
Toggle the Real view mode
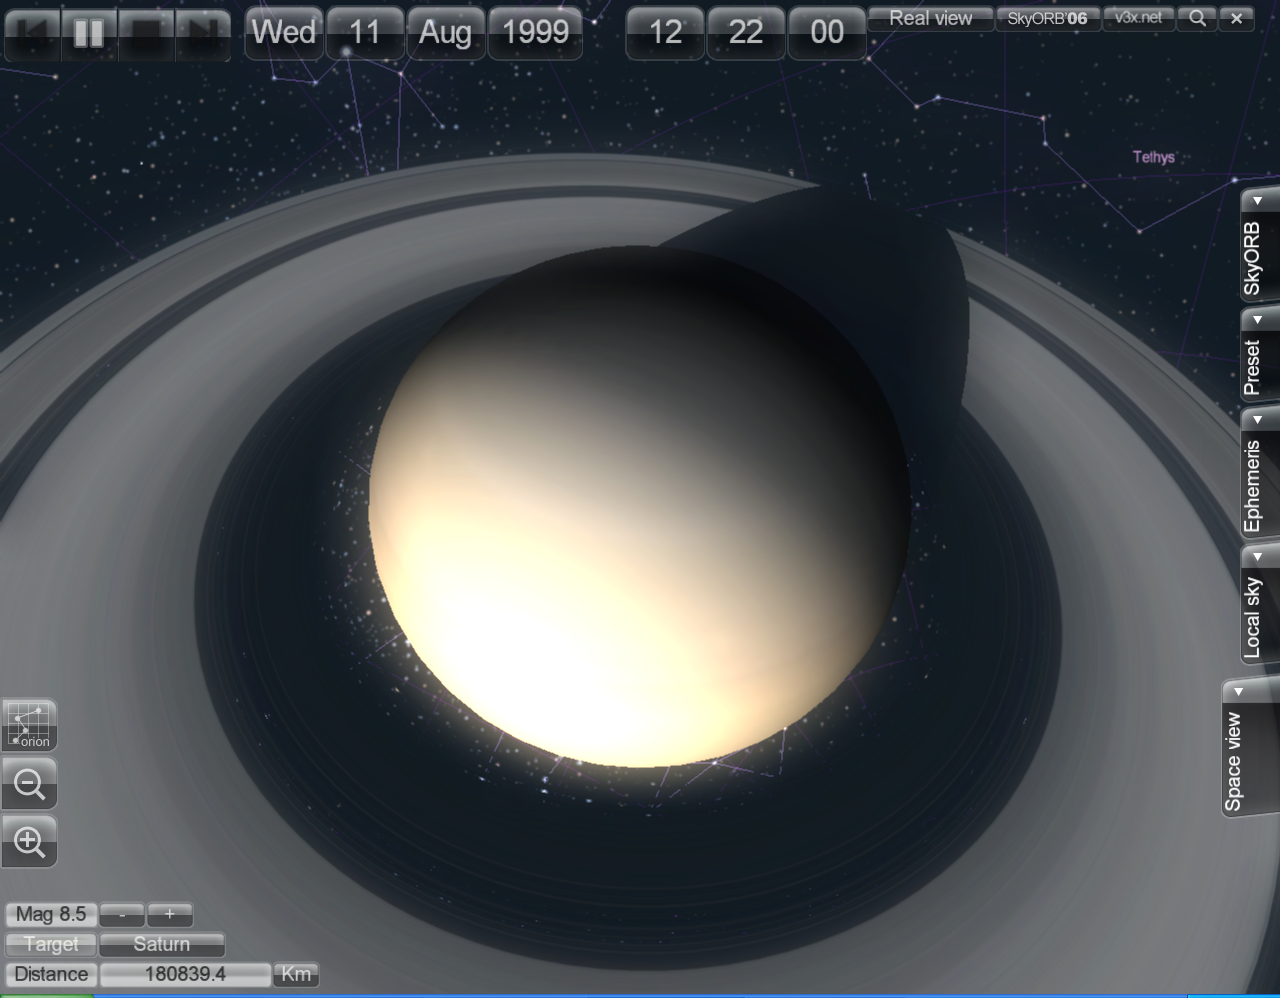point(930,18)
